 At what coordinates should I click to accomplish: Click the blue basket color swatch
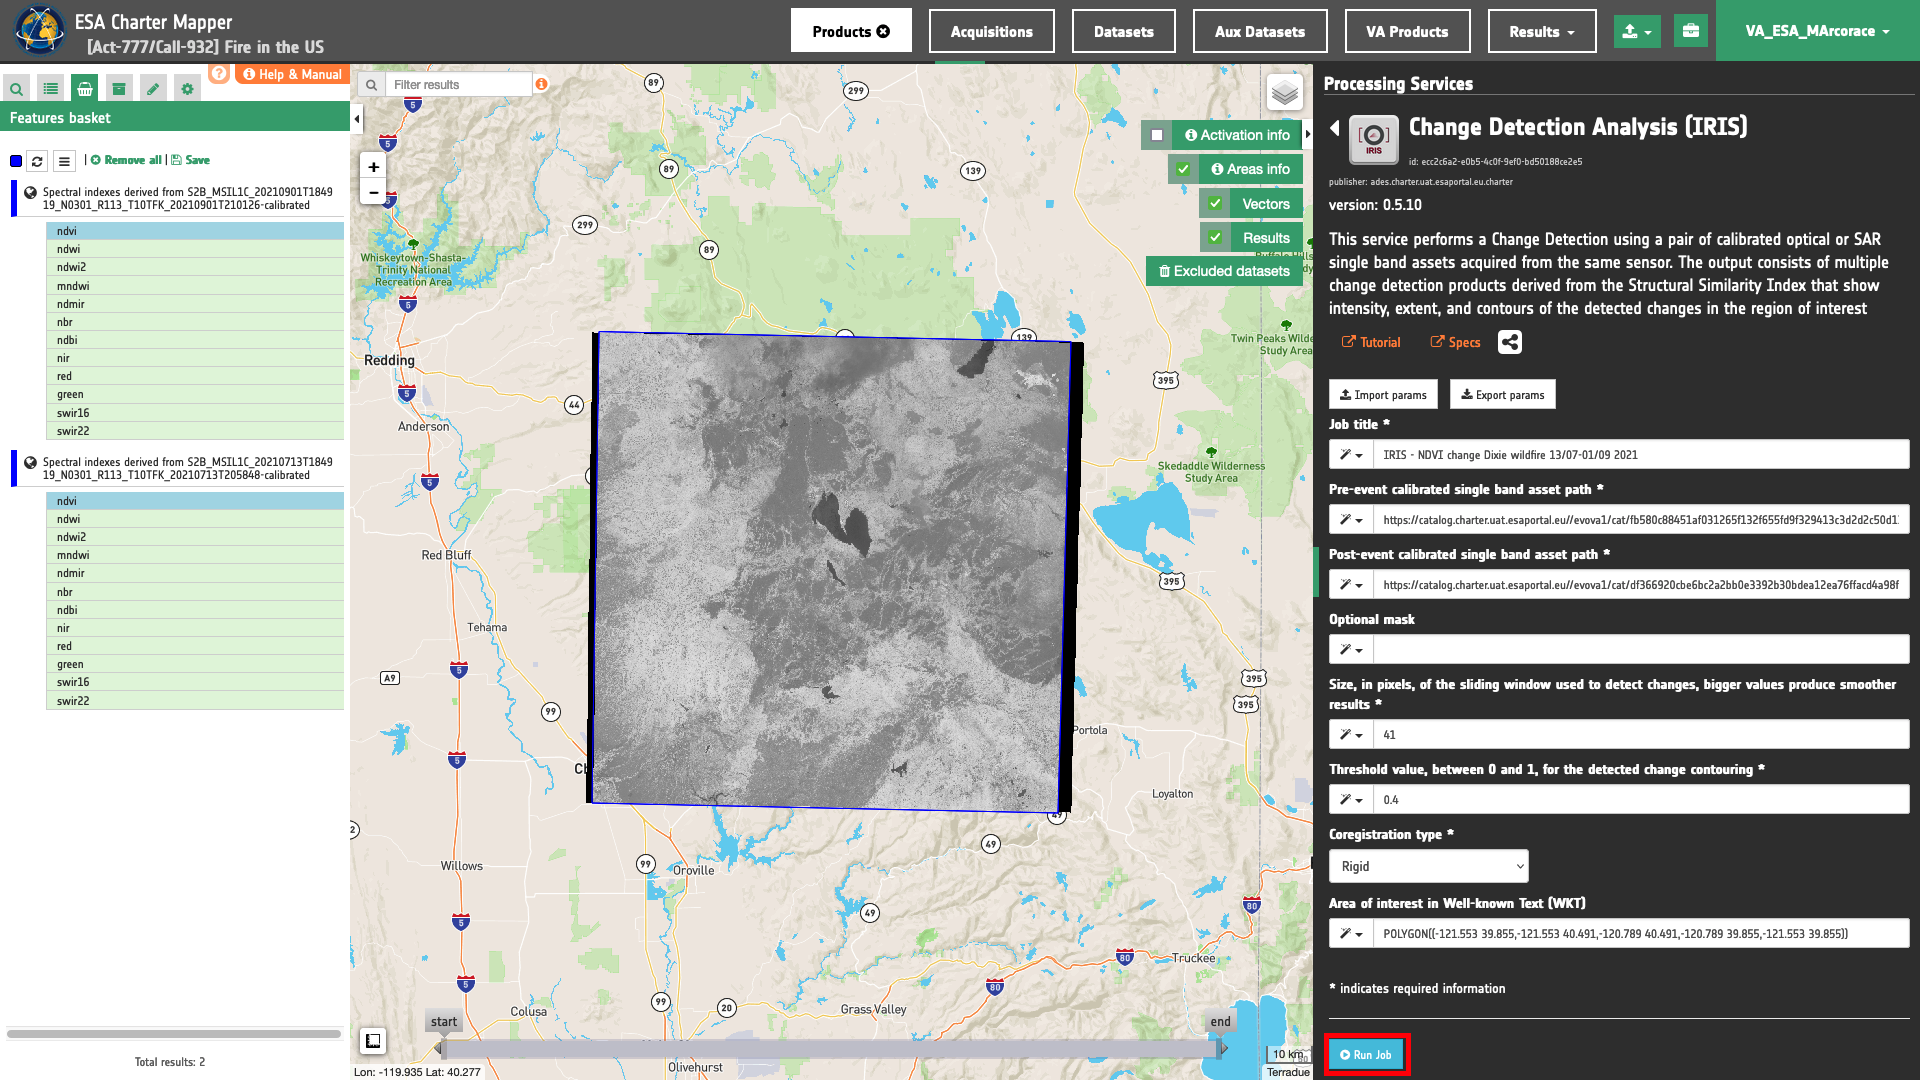pyautogui.click(x=16, y=161)
